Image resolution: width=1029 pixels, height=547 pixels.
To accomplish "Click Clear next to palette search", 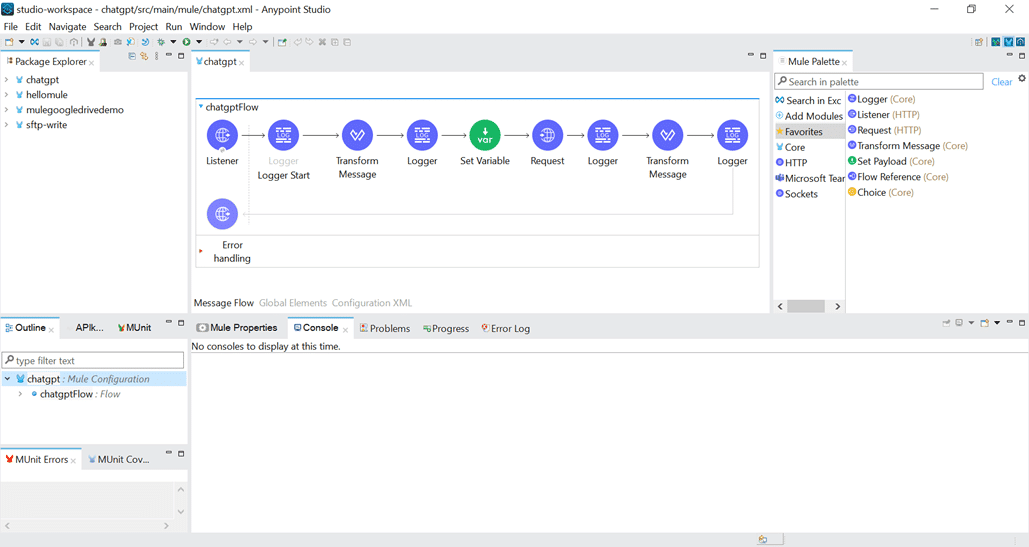I will click(1001, 82).
